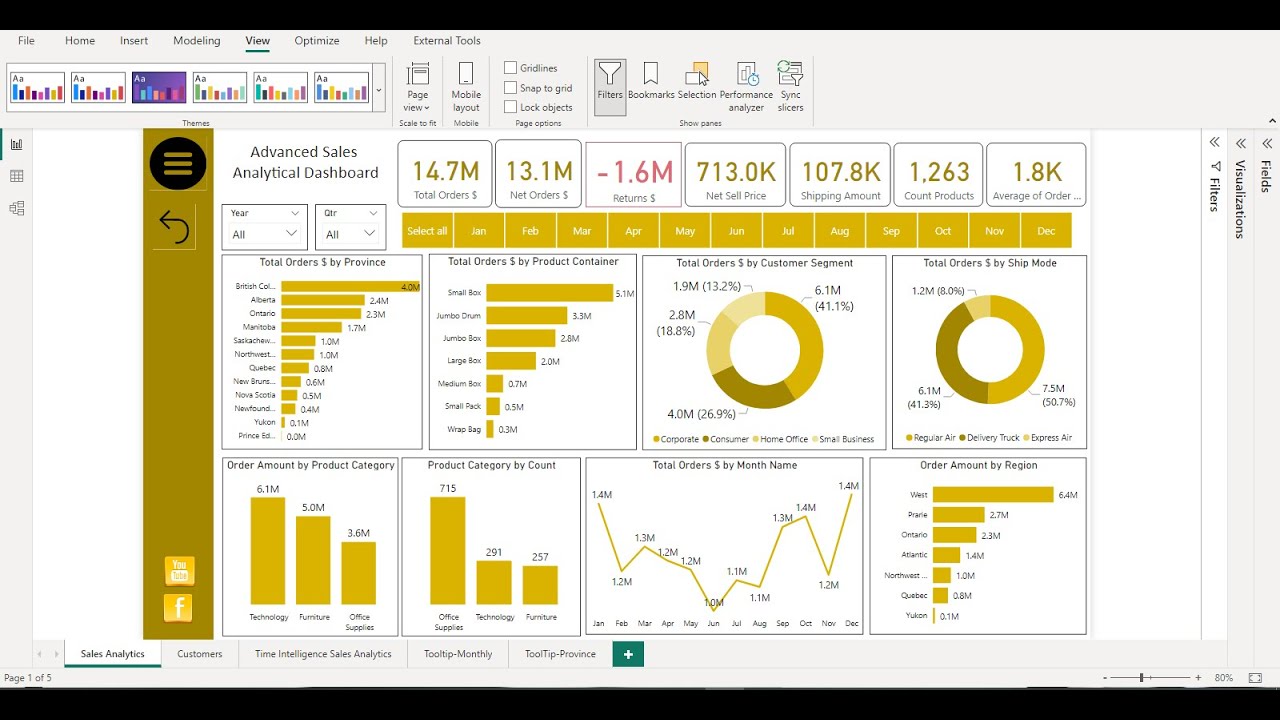
Task: Expand the Themes gallery dropdown
Action: pyautogui.click(x=378, y=90)
